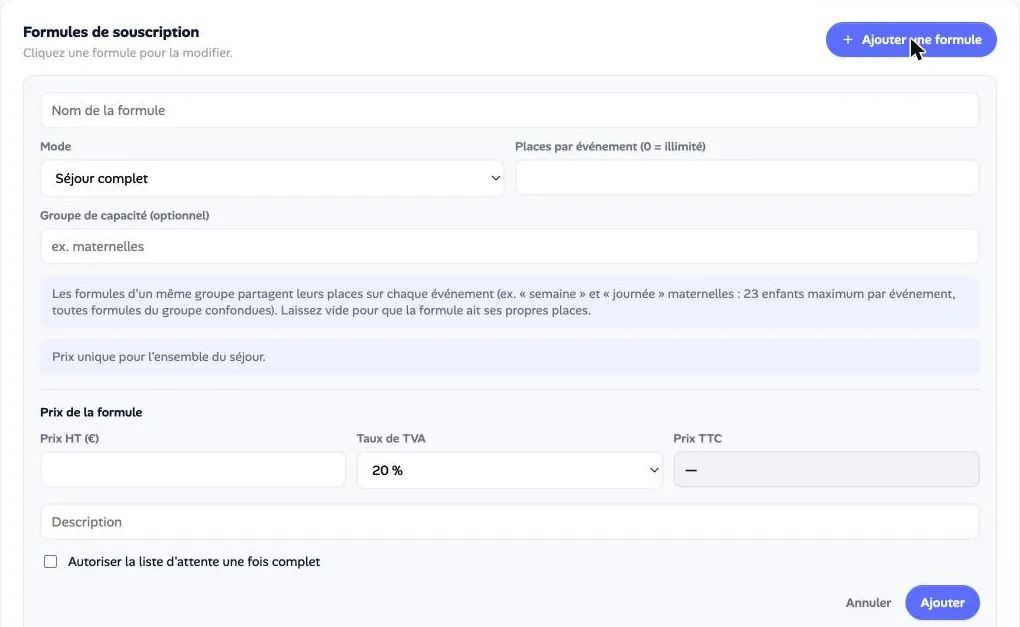Click the "Cliquez une formule pour la modifier." hint

point(128,53)
